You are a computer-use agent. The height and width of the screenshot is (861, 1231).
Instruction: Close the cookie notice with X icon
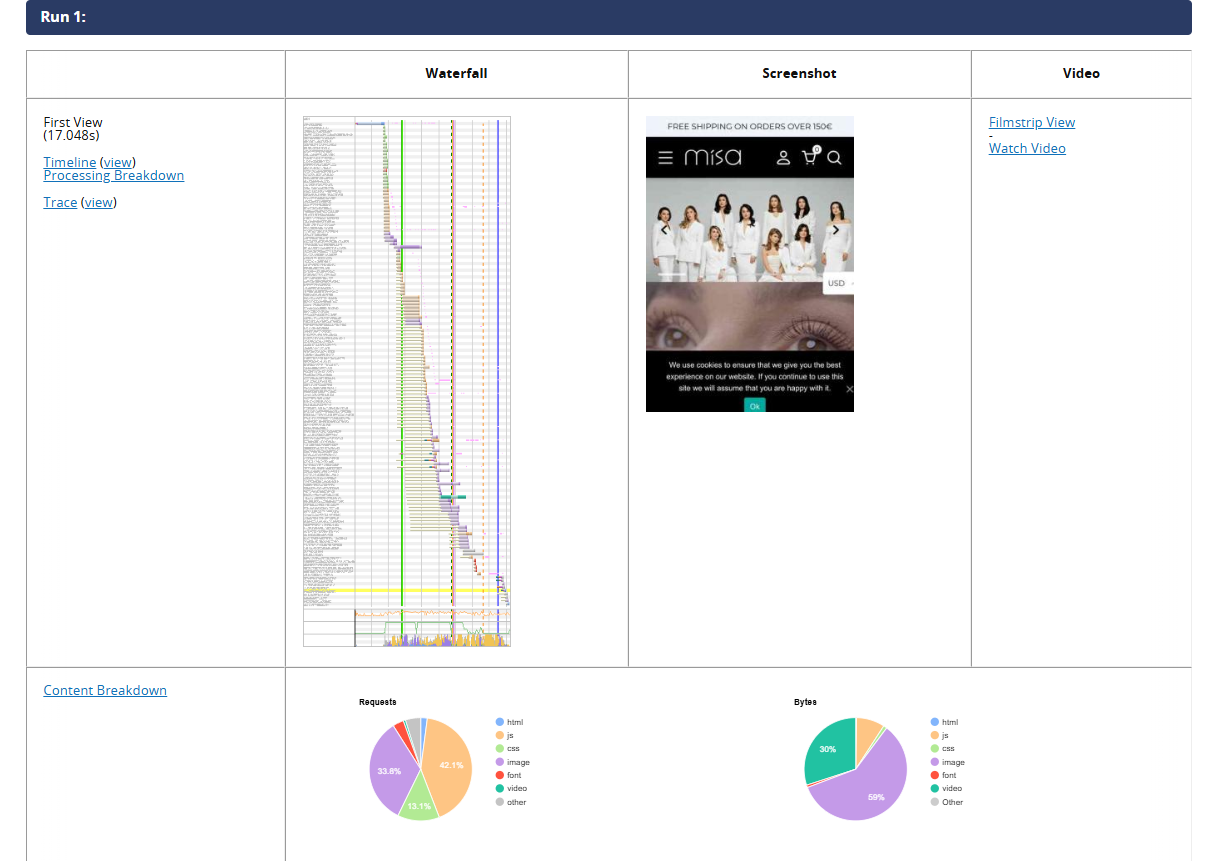tap(849, 389)
